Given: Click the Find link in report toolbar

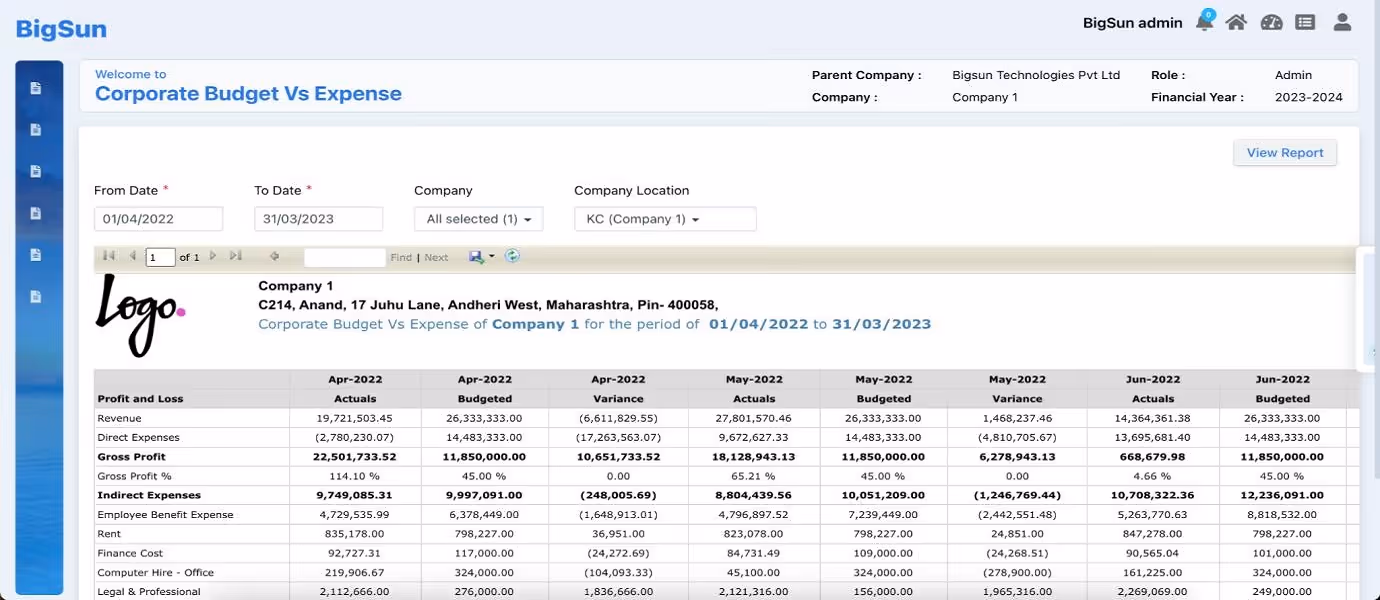Looking at the screenshot, I should 401,257.
